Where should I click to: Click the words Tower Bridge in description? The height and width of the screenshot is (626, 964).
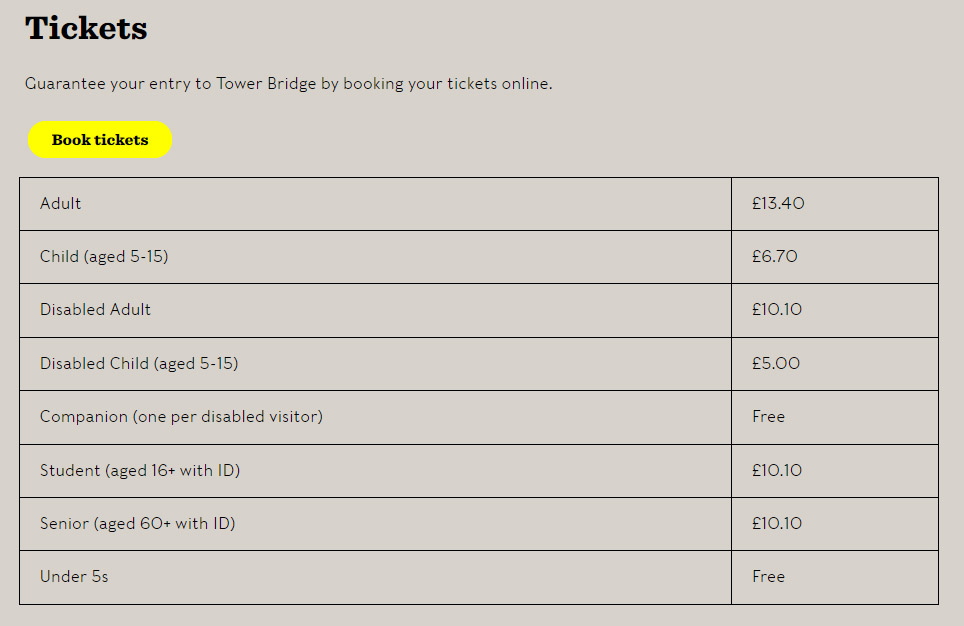(266, 84)
